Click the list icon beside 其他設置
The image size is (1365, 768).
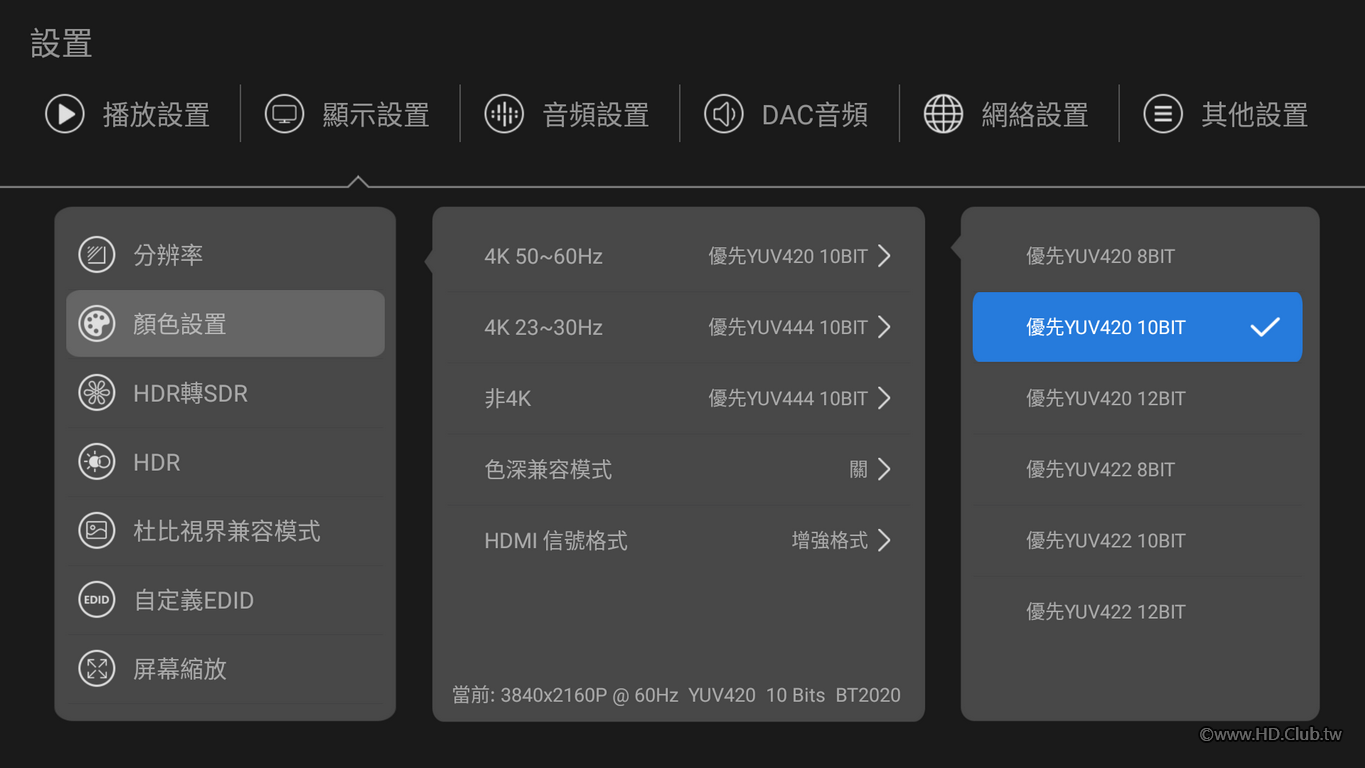coord(1163,114)
